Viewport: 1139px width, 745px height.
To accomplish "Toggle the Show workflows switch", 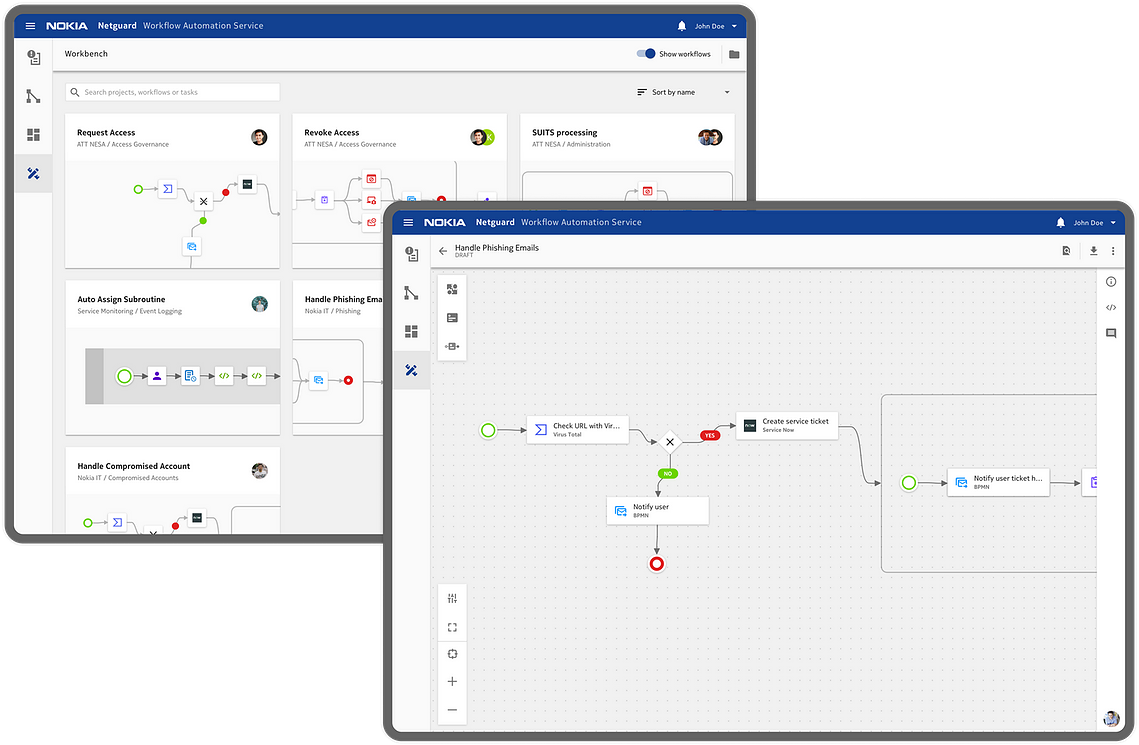I will [x=646, y=54].
